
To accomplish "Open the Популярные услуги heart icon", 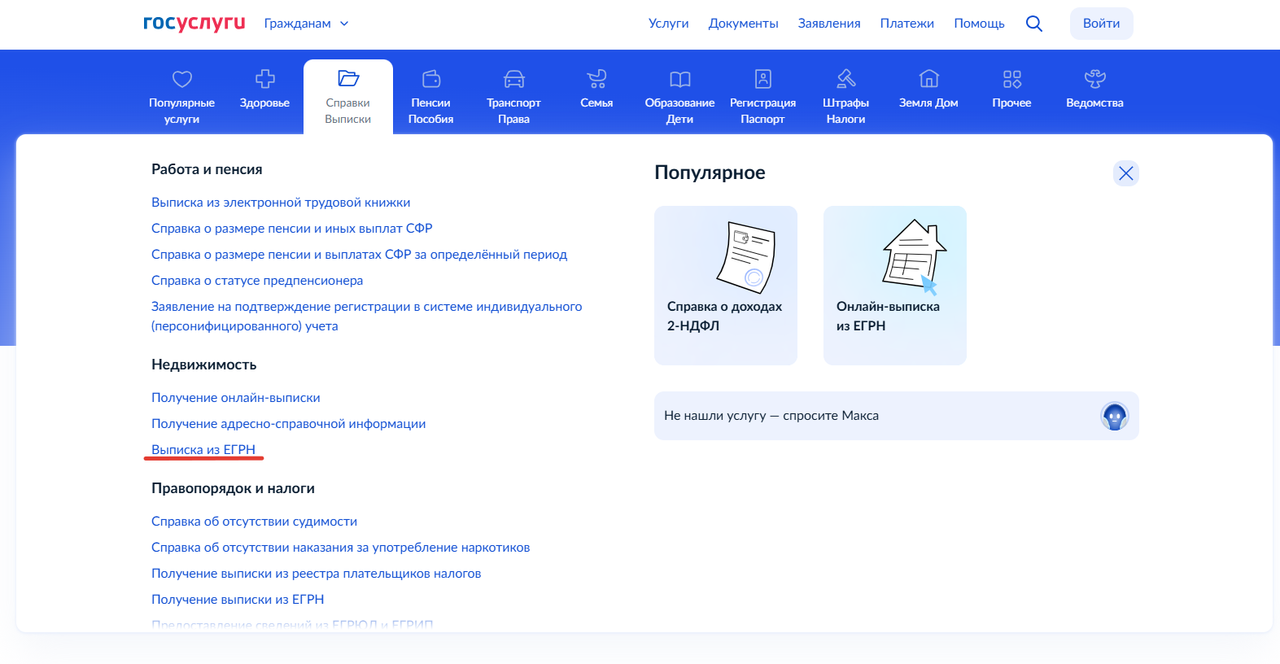I will point(181,79).
